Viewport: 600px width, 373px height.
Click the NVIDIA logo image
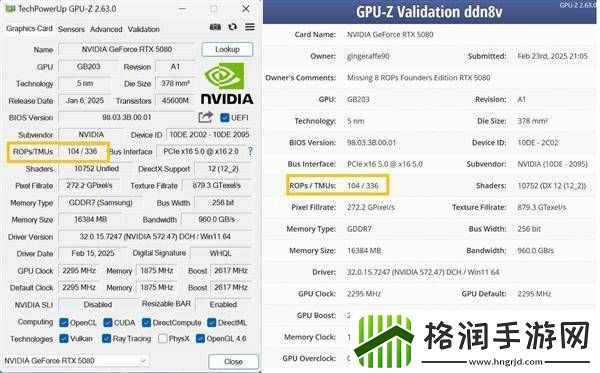[227, 84]
